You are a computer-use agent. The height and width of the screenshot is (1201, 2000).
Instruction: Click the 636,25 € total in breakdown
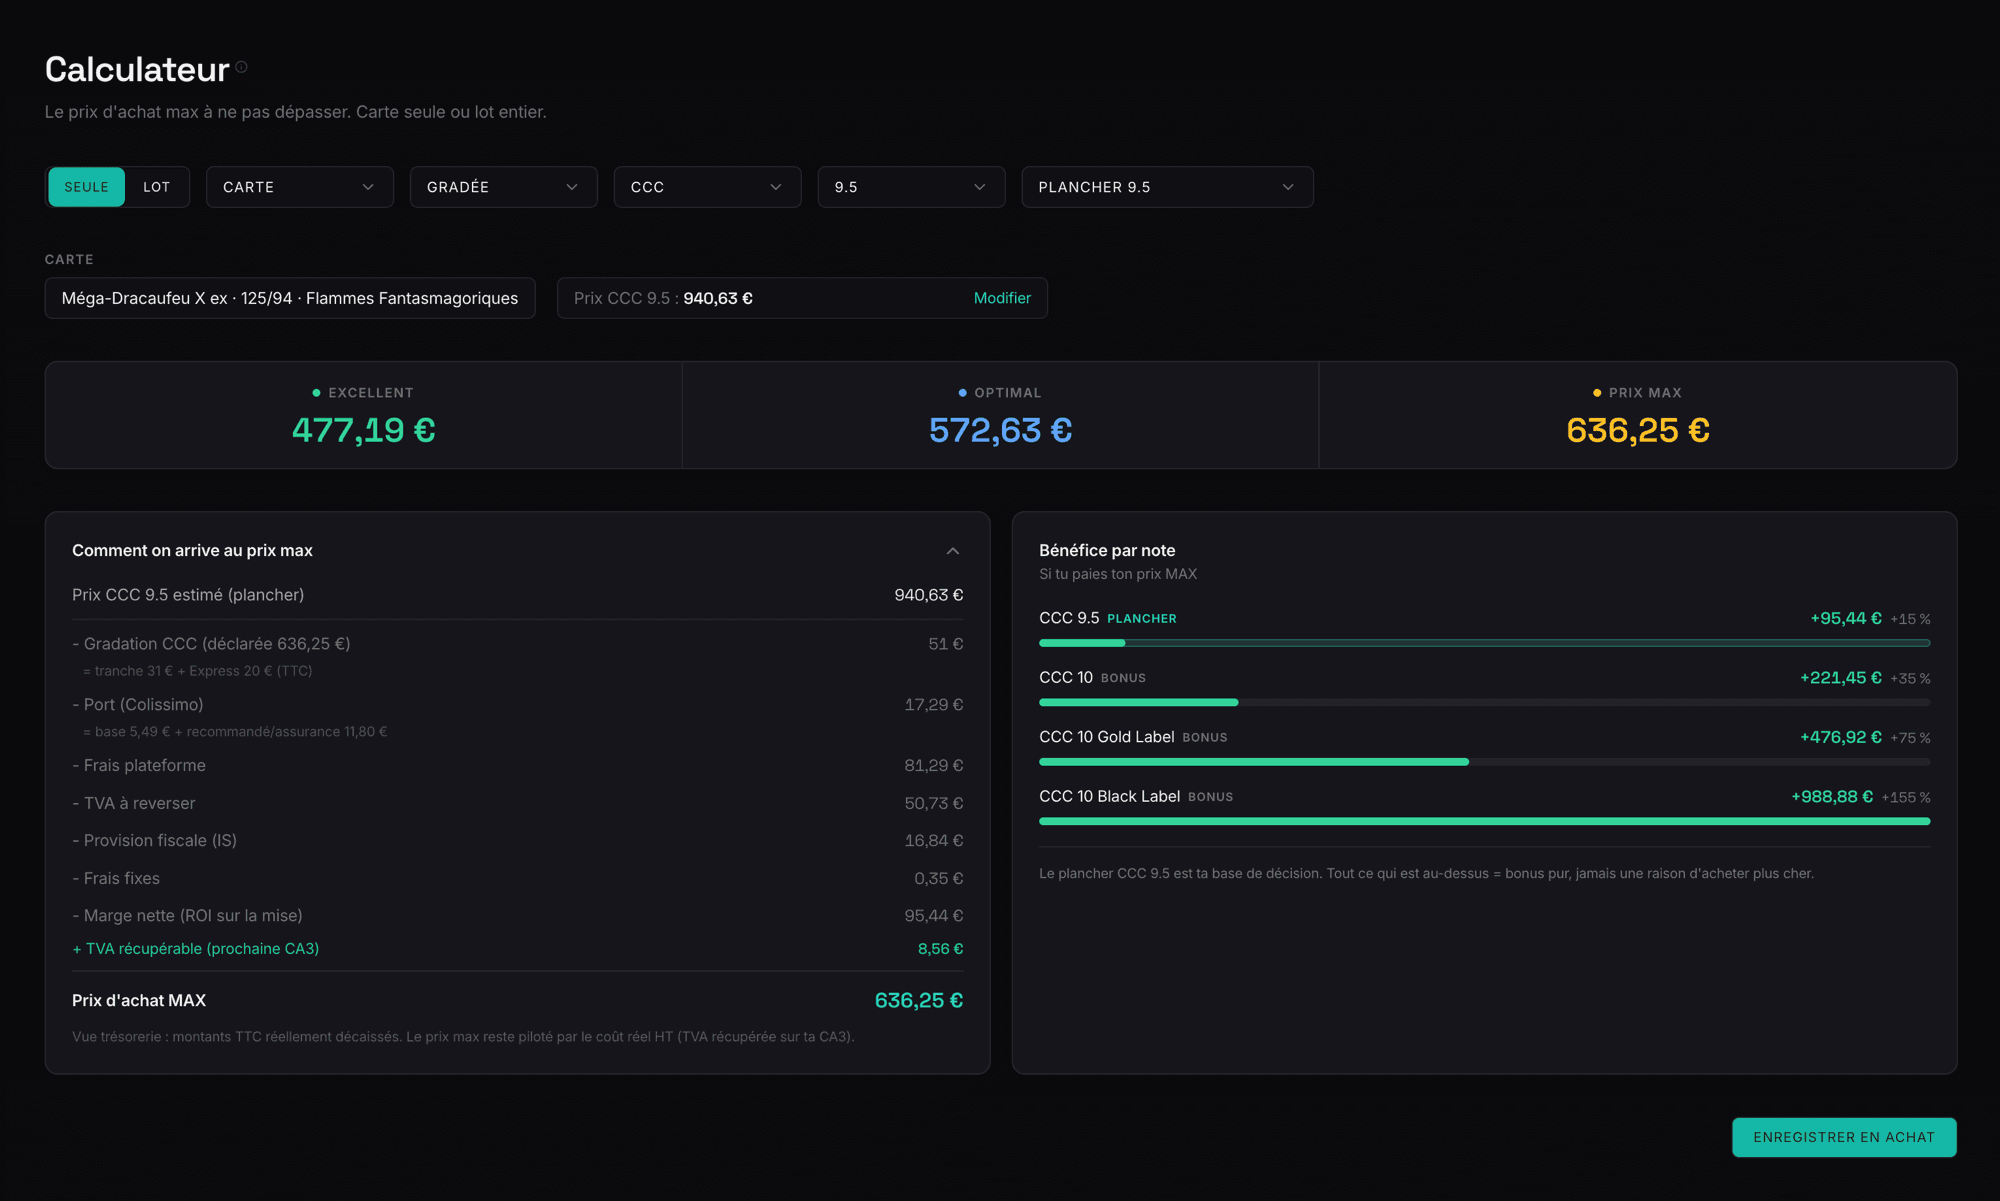(x=919, y=1000)
